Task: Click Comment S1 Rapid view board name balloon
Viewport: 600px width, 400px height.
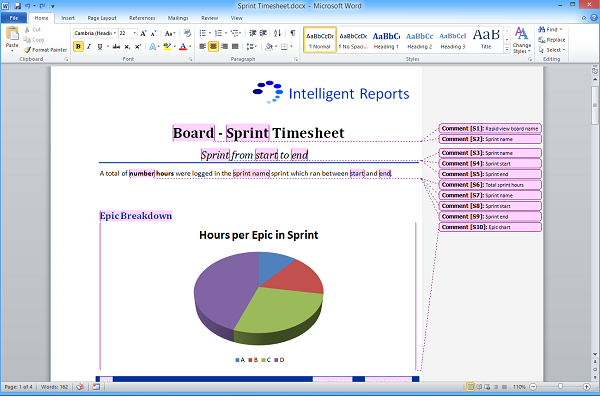Action: coord(490,129)
